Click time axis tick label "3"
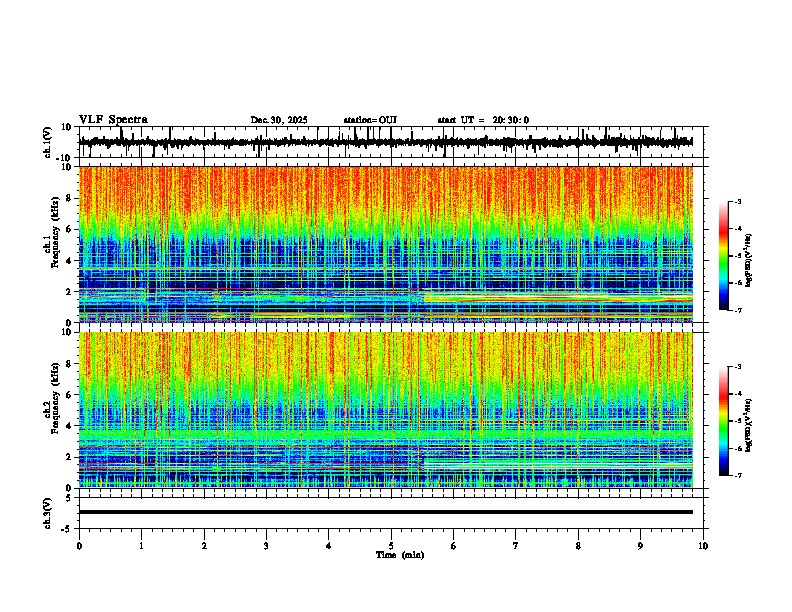 266,546
